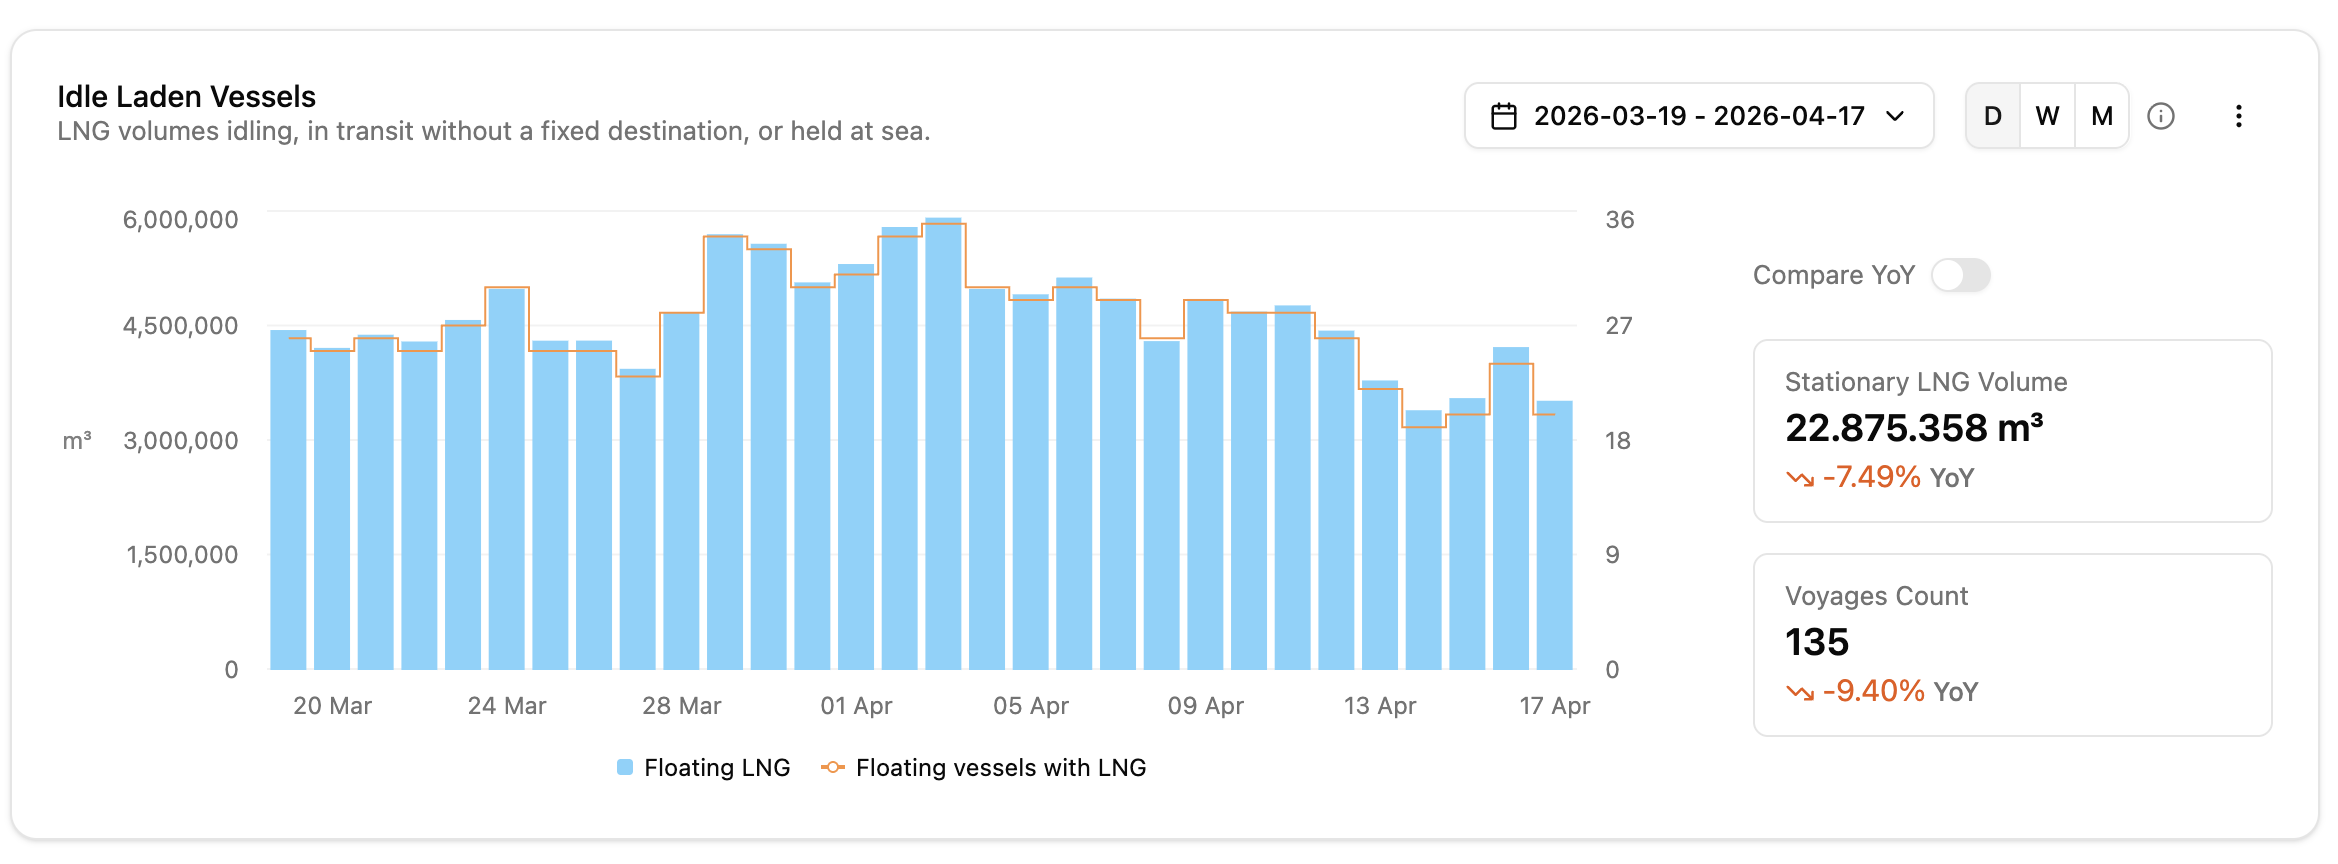Click the info circle icon
Viewport: 2338px width, 864px height.
point(2161,116)
